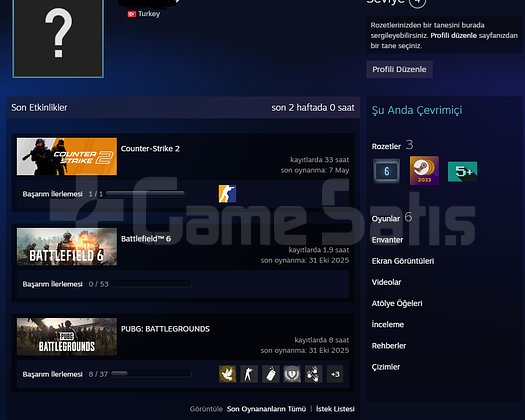Open the İstek Listesi link

[335, 409]
